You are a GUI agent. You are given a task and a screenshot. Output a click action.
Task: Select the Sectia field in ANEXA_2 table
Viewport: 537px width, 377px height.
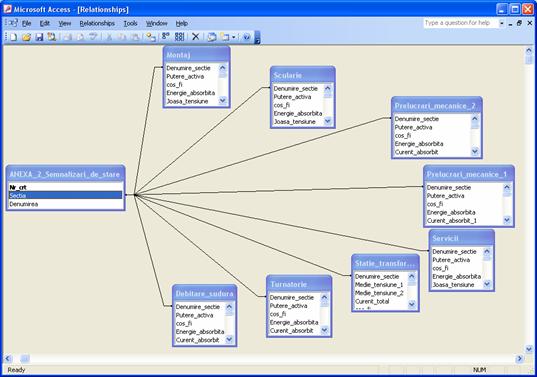pyautogui.click(x=65, y=195)
